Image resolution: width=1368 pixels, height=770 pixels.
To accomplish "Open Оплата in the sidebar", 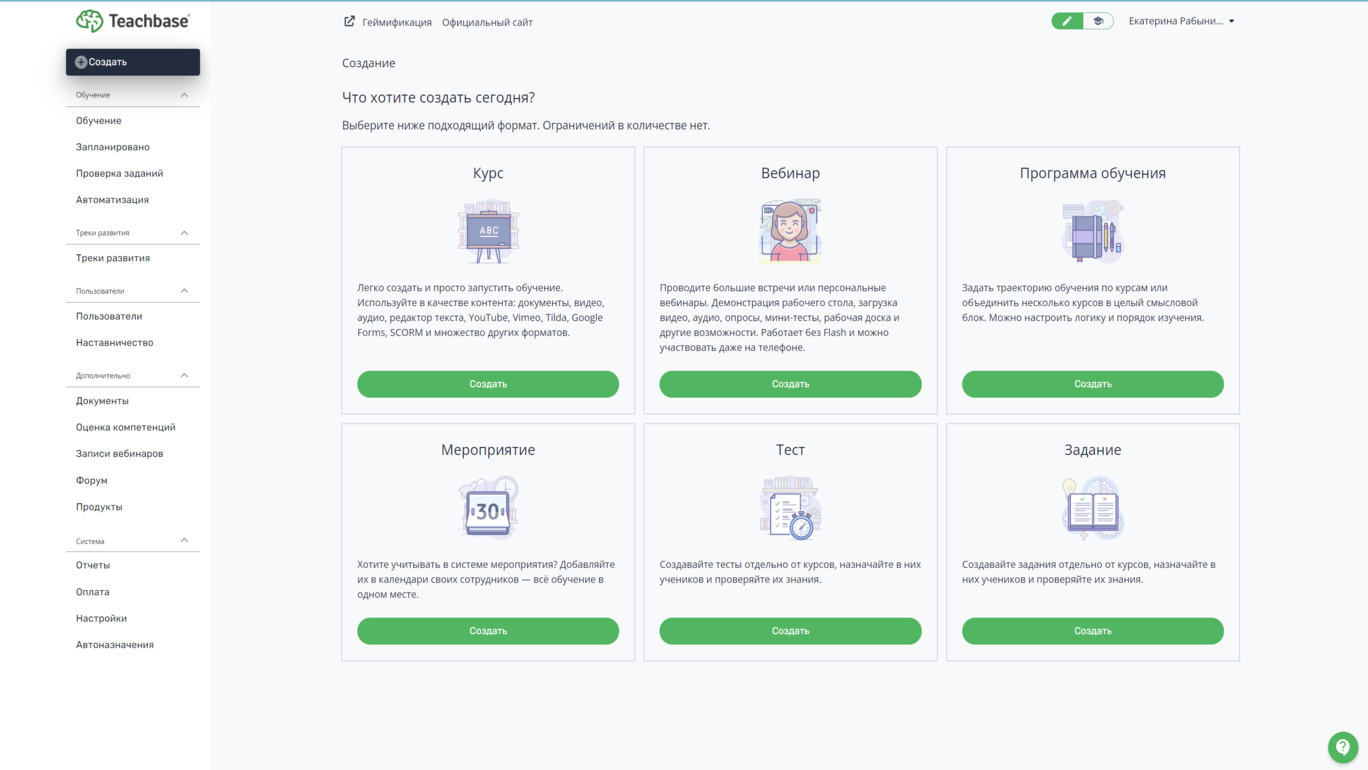I will [92, 592].
